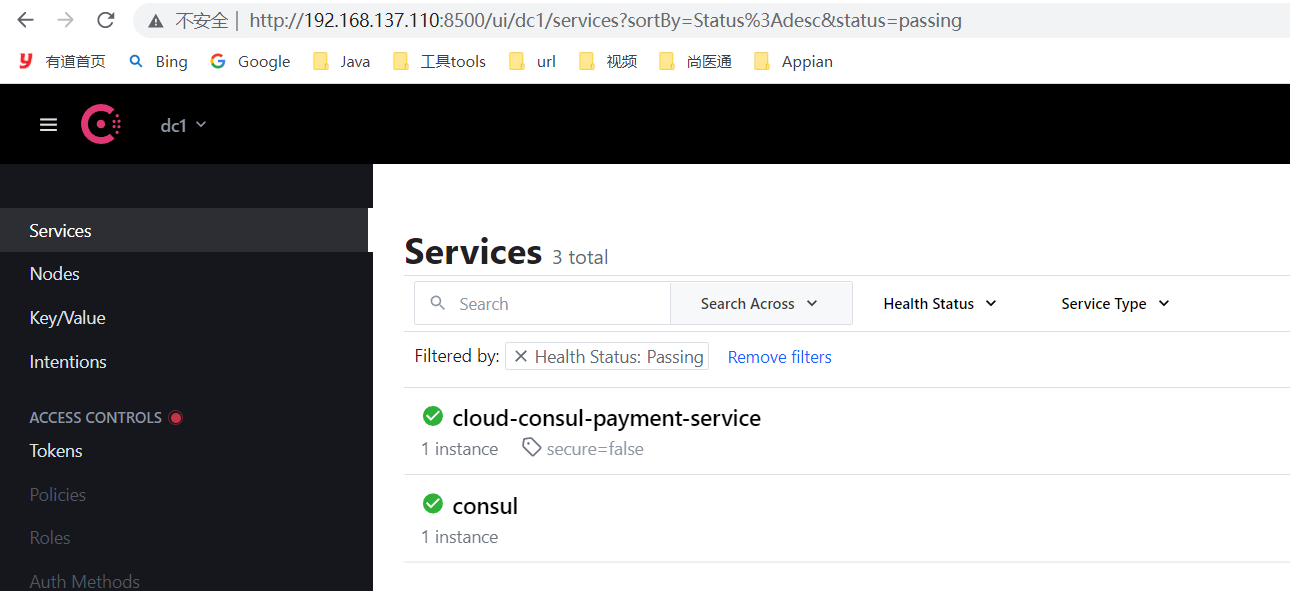1290x591 pixels.
Task: Click the secure=false tag text
Action: [x=595, y=449]
